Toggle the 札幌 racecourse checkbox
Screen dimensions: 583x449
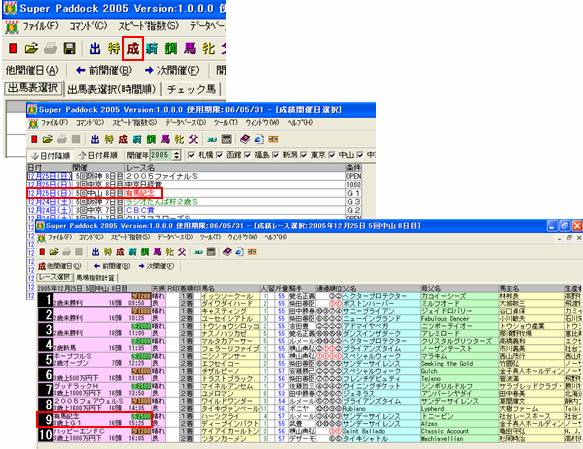(x=191, y=155)
